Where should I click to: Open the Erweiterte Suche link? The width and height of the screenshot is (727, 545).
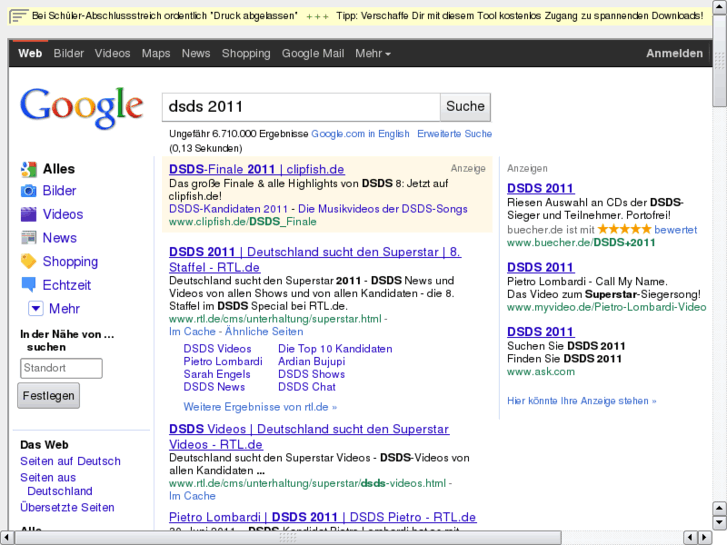[454, 133]
